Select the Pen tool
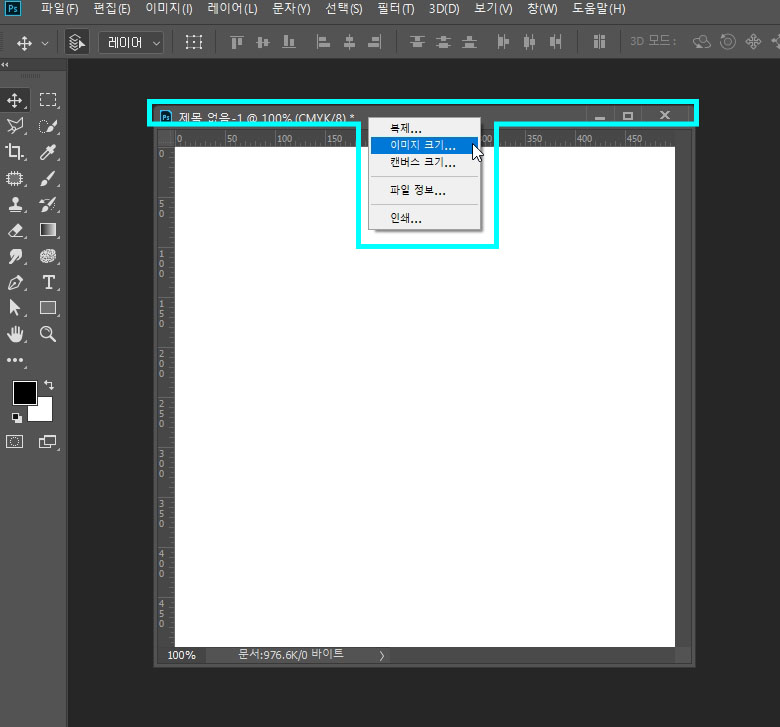The width and height of the screenshot is (780, 727). [15, 282]
